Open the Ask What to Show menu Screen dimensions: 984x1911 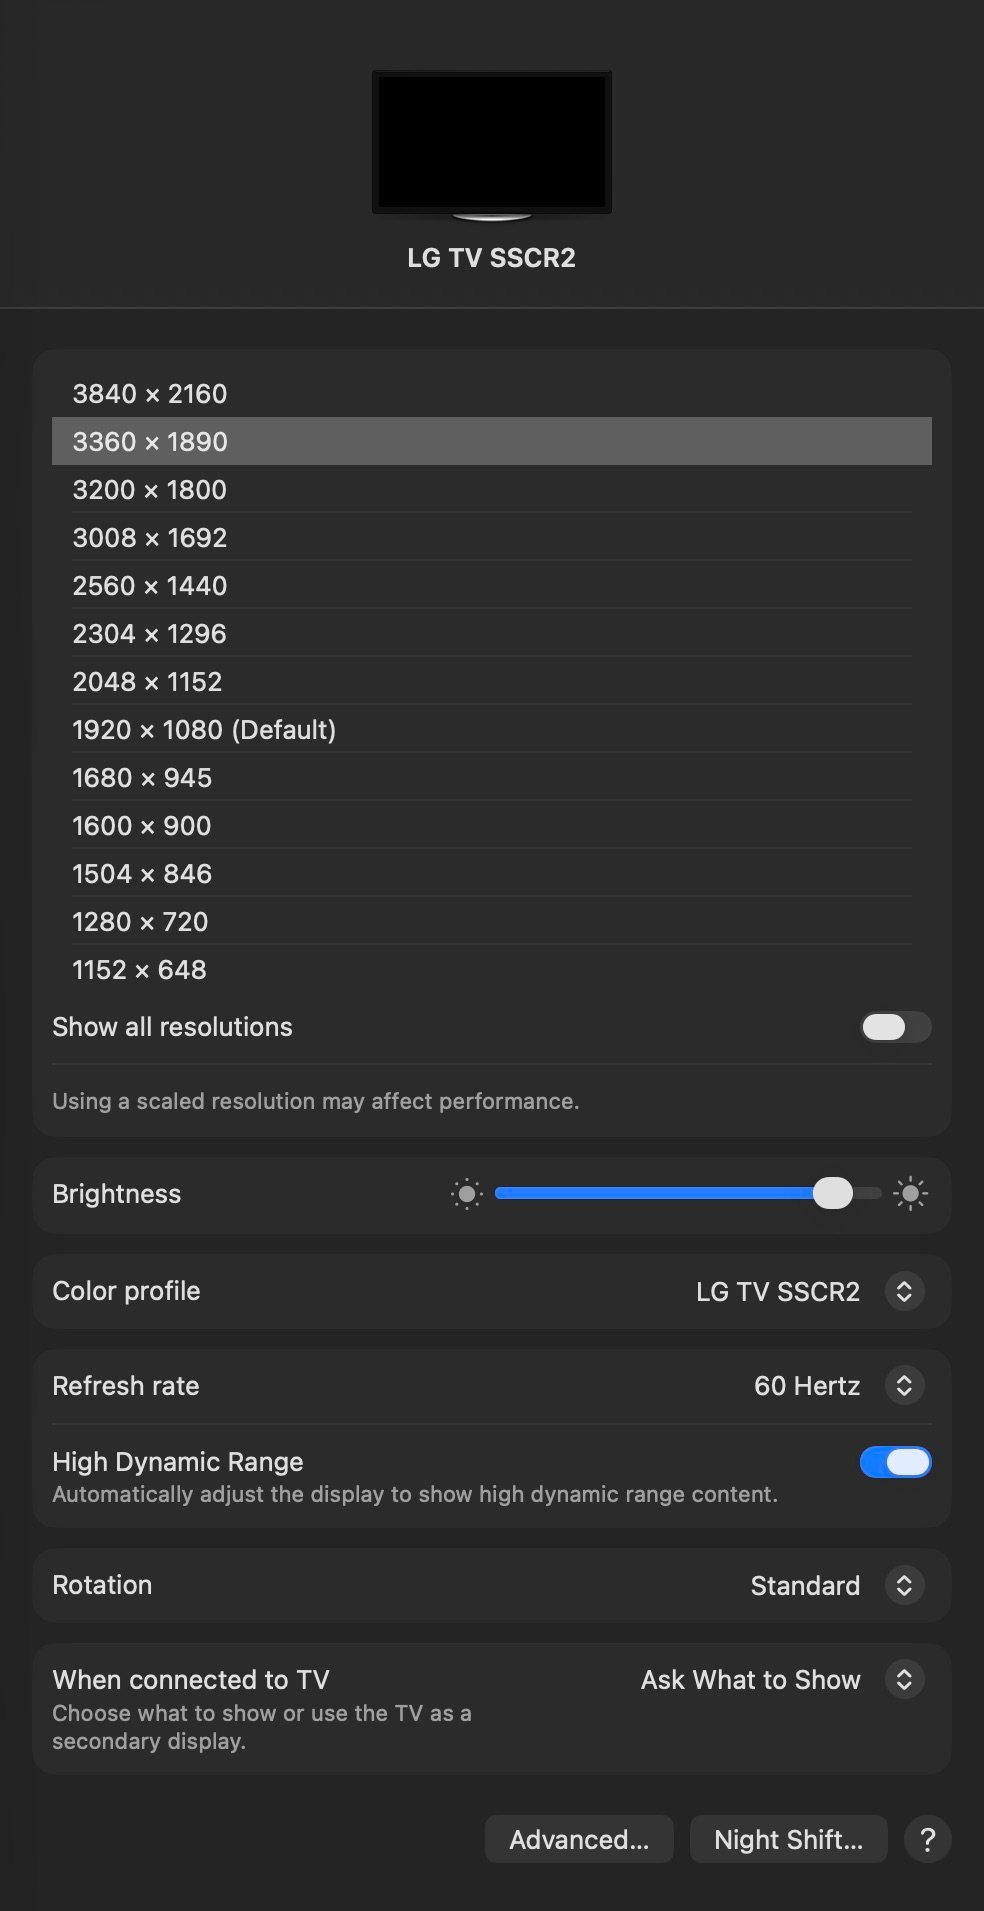[x=781, y=1679]
